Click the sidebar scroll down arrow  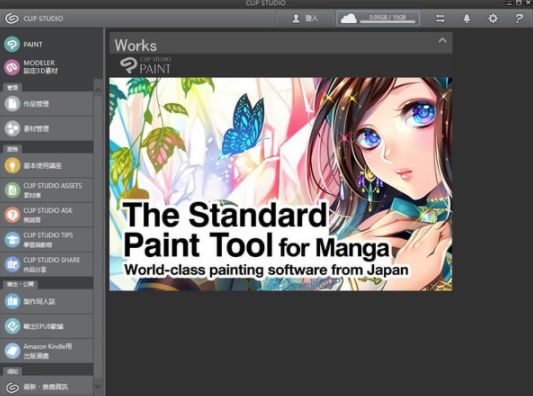(x=98, y=386)
